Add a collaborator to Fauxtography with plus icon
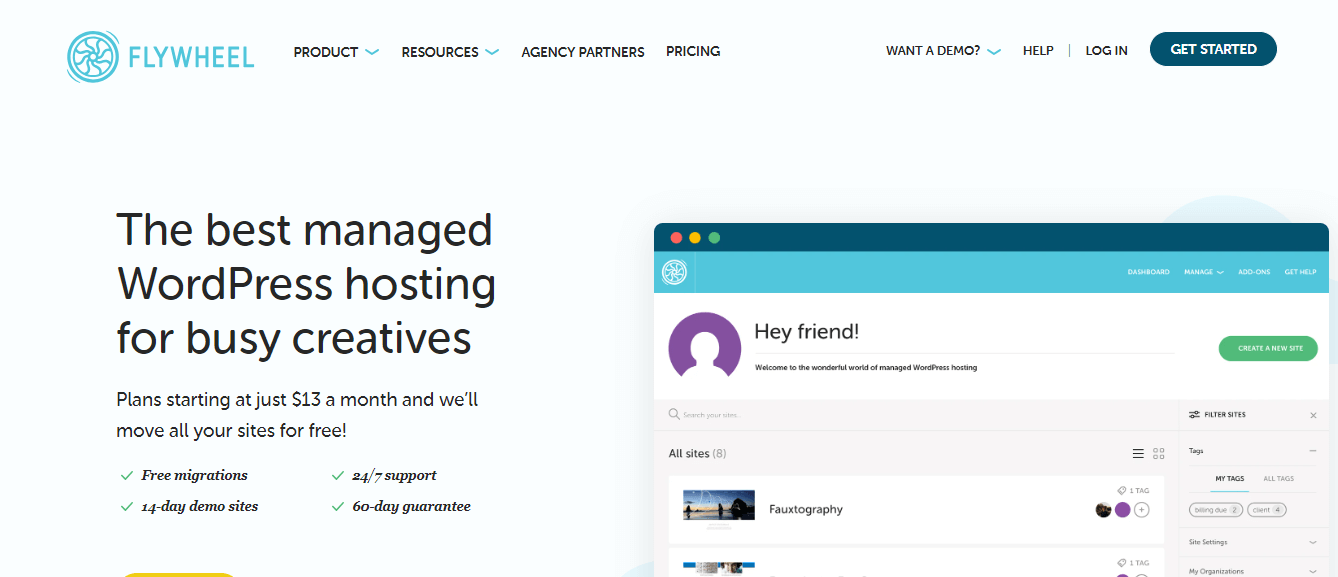This screenshot has width=1338, height=577. pyautogui.click(x=1142, y=510)
